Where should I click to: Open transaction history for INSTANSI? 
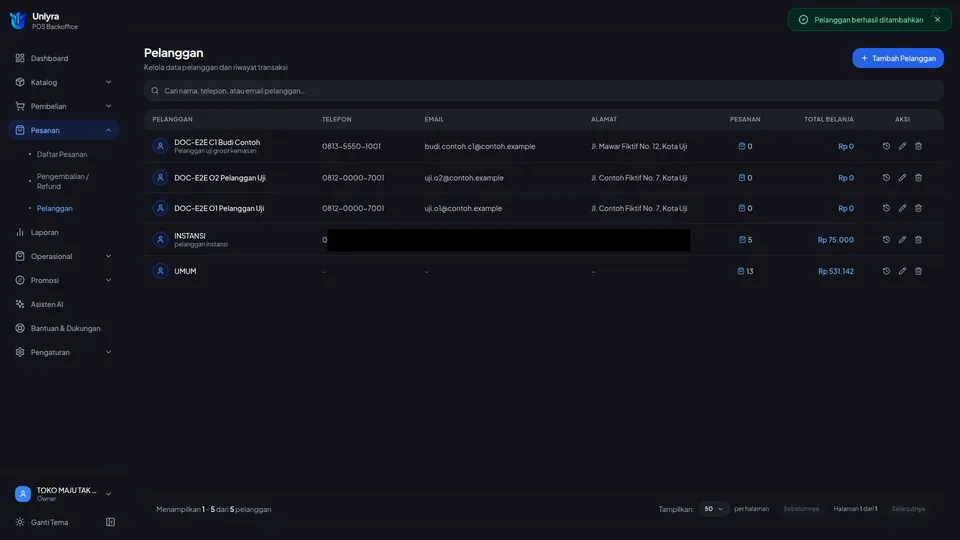tap(886, 239)
